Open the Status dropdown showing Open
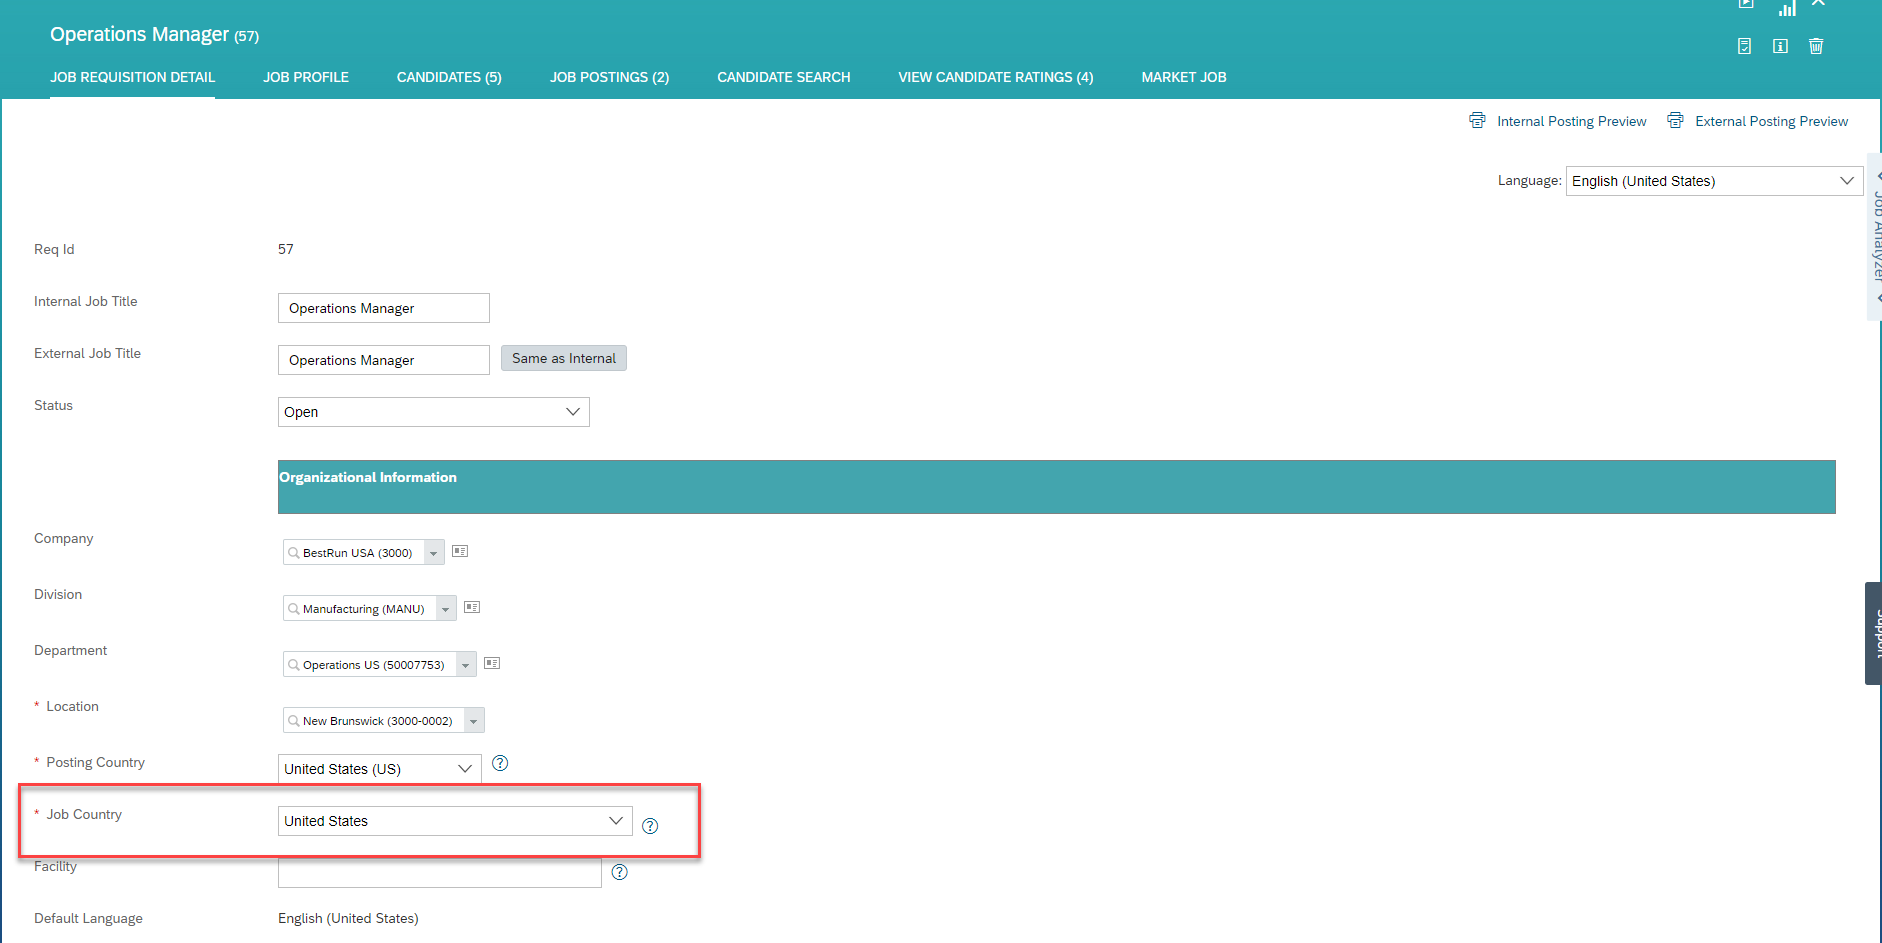This screenshot has height=943, width=1882. [434, 412]
